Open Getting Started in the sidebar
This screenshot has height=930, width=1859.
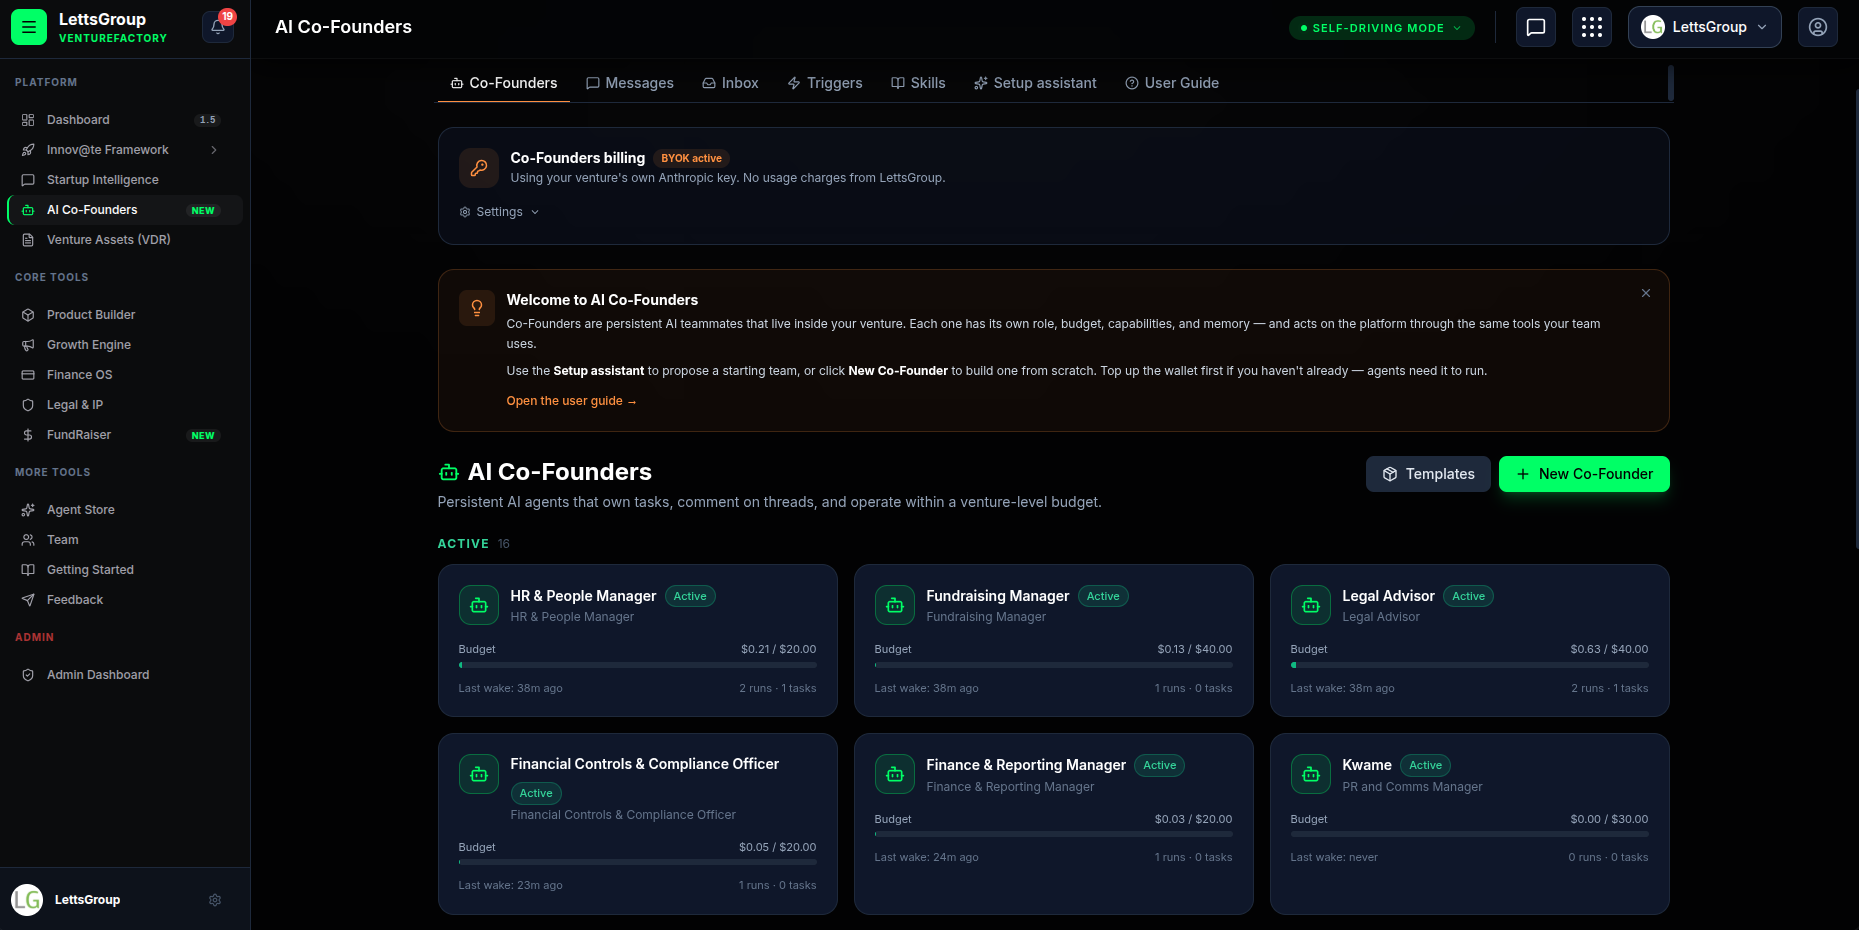tap(125, 570)
